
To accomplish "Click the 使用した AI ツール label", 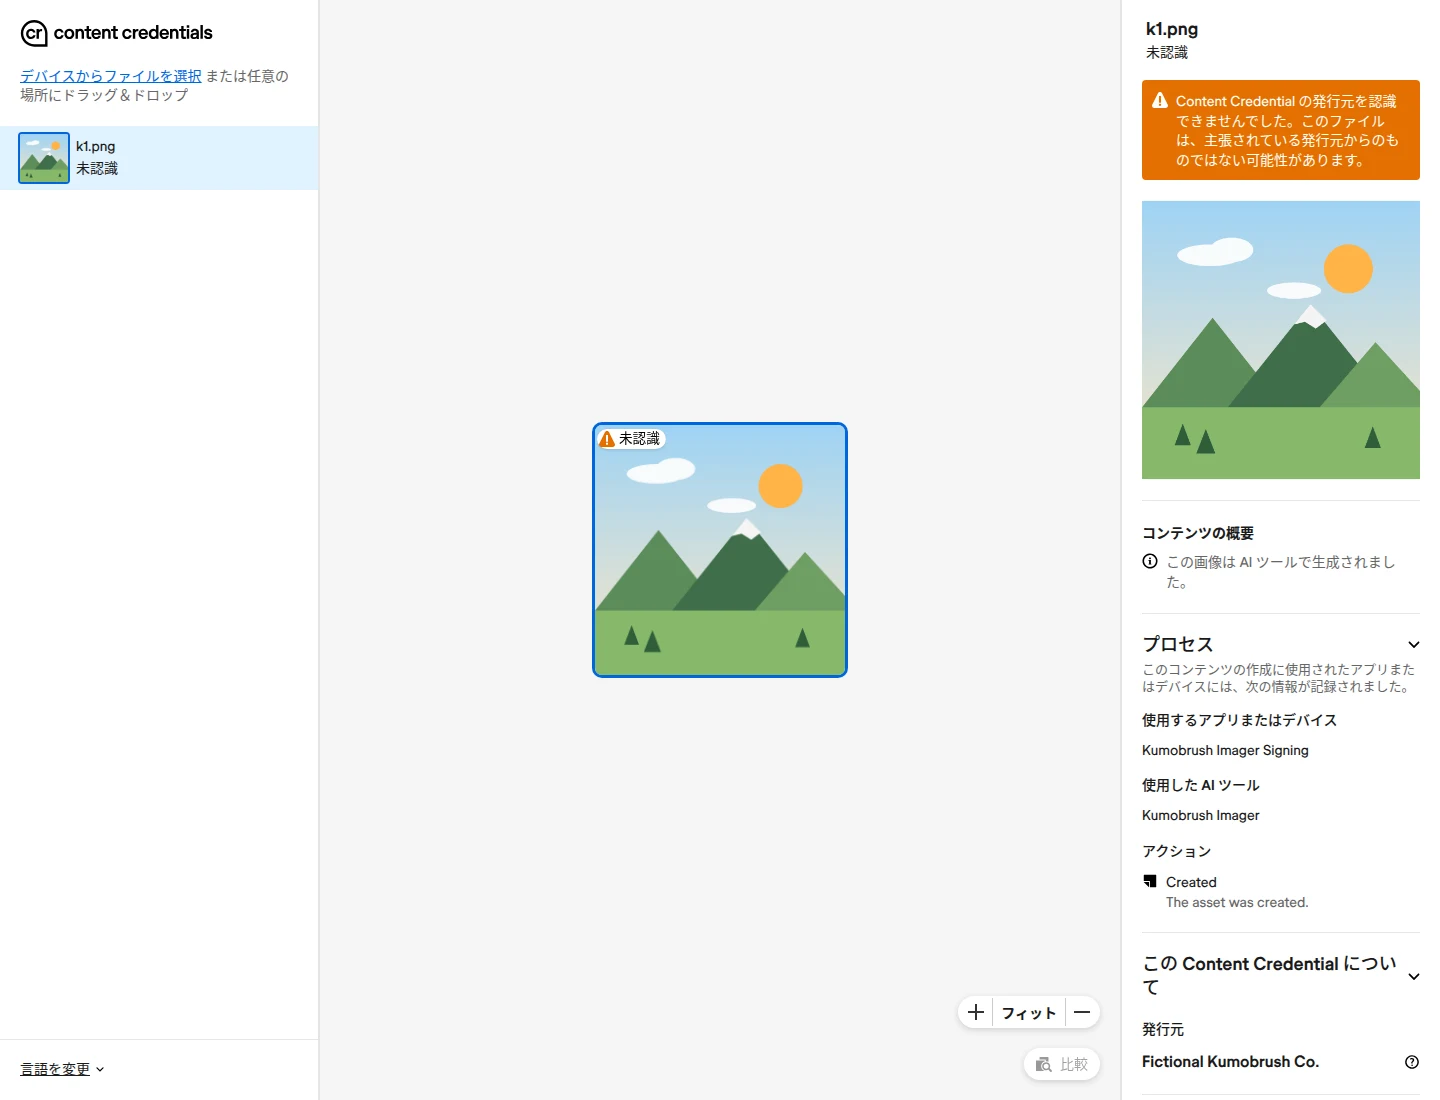I will 1201,785.
